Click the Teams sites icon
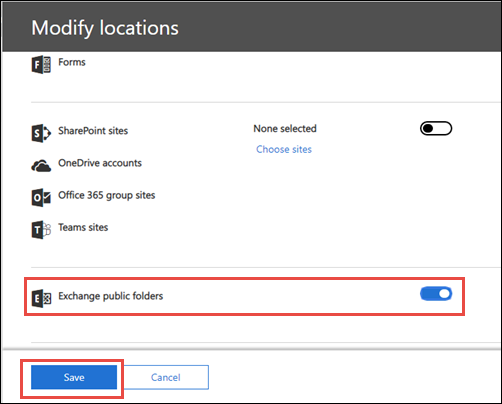502x404 pixels. click(41, 230)
